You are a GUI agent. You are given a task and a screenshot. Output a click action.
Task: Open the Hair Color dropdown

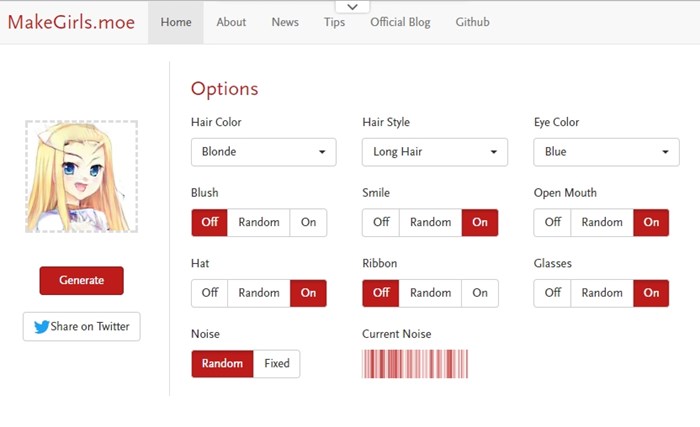(263, 152)
